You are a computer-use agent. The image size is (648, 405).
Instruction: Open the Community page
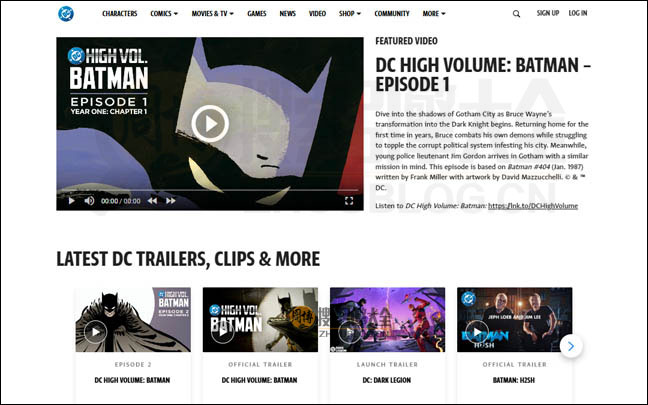pyautogui.click(x=392, y=14)
